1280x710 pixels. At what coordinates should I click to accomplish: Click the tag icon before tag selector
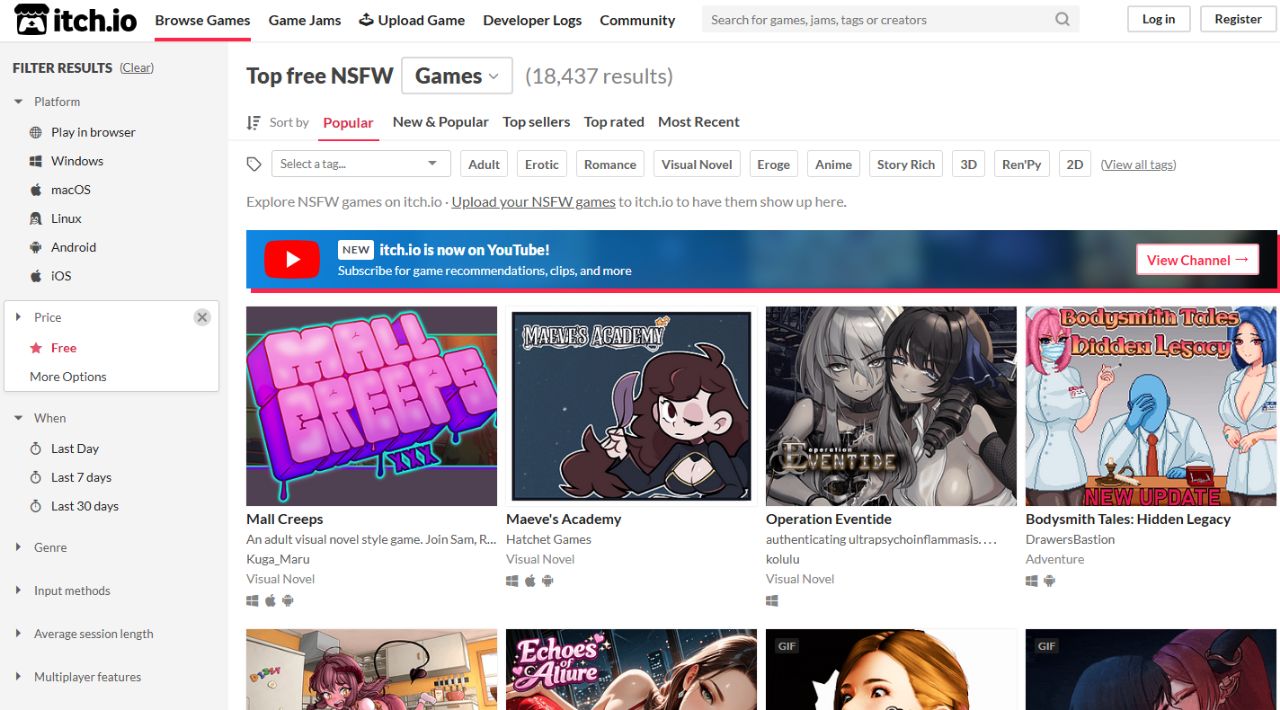(x=254, y=164)
